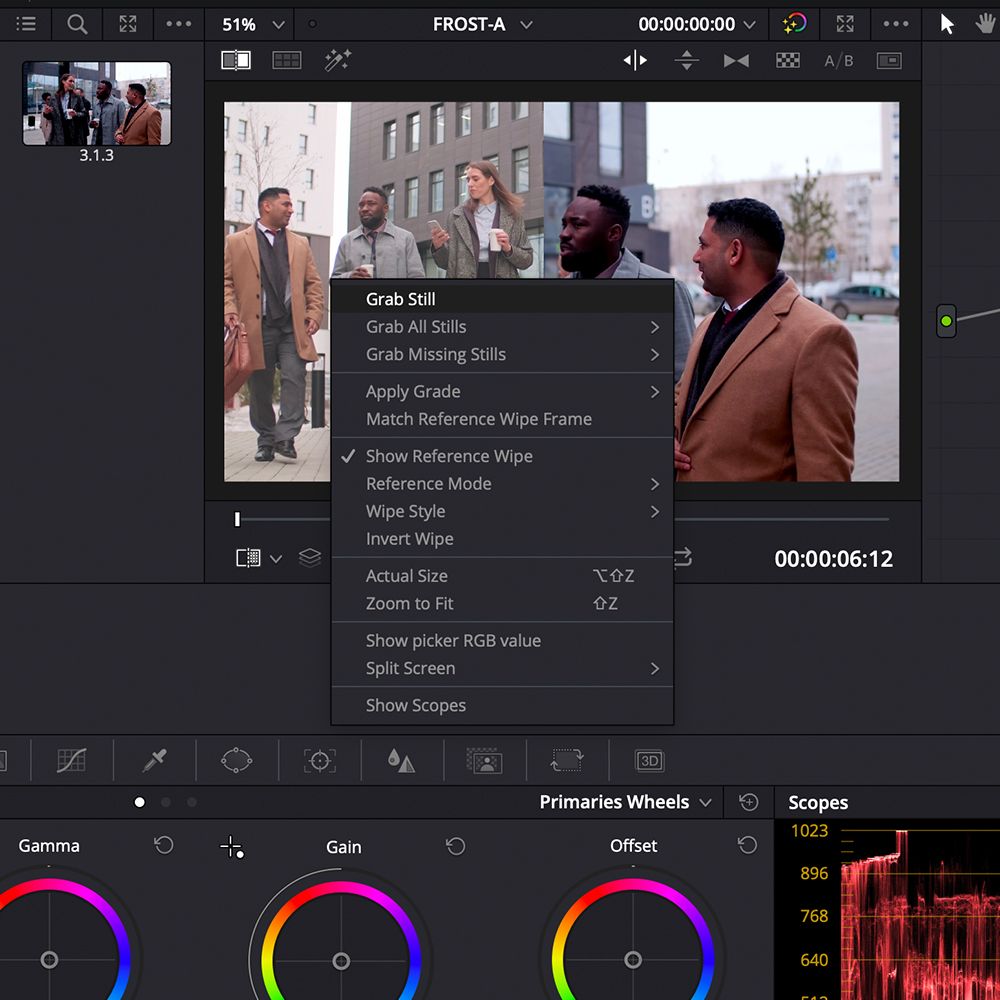1000x1000 pixels.
Task: Reset the Gain color wheel
Action: [455, 846]
